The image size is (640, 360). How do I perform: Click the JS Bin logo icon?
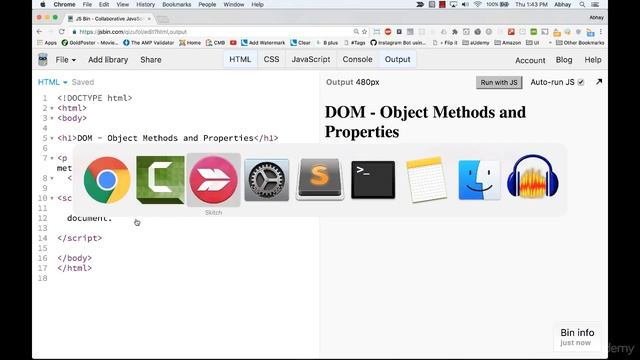(43, 60)
